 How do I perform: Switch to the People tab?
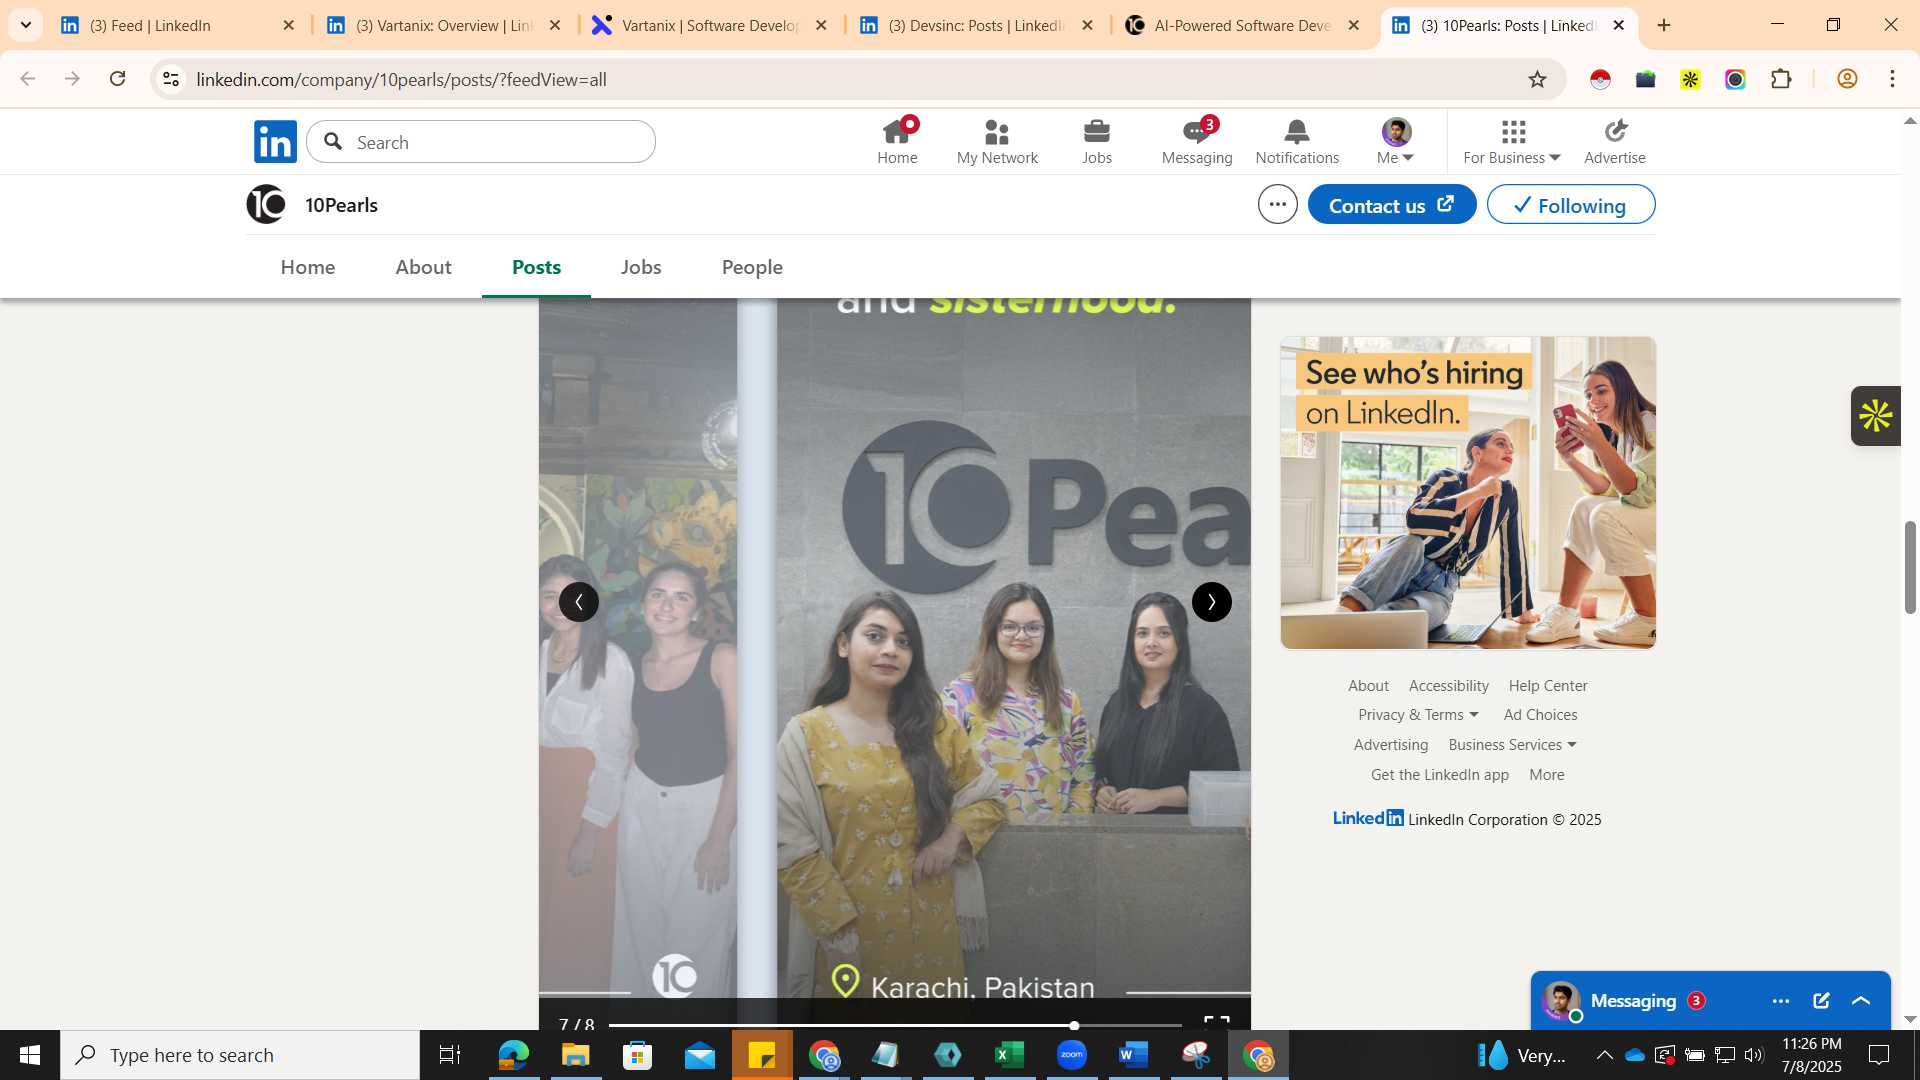752,267
